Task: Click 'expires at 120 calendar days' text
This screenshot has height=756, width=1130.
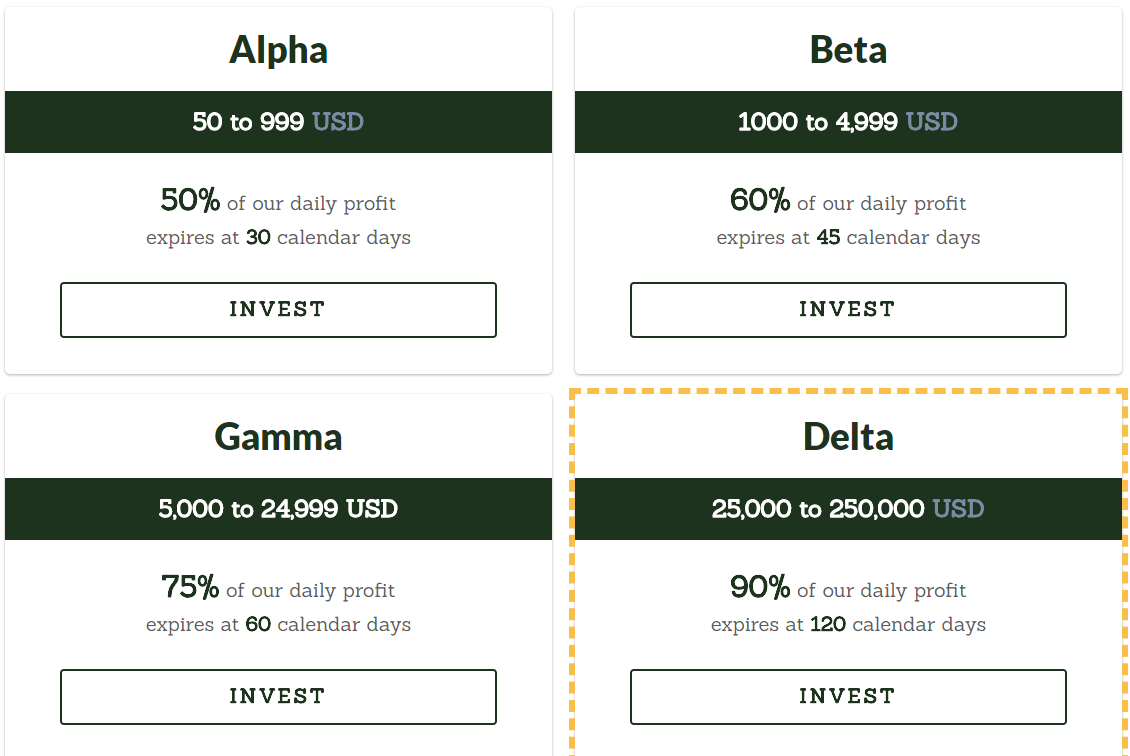Action: [x=848, y=625]
